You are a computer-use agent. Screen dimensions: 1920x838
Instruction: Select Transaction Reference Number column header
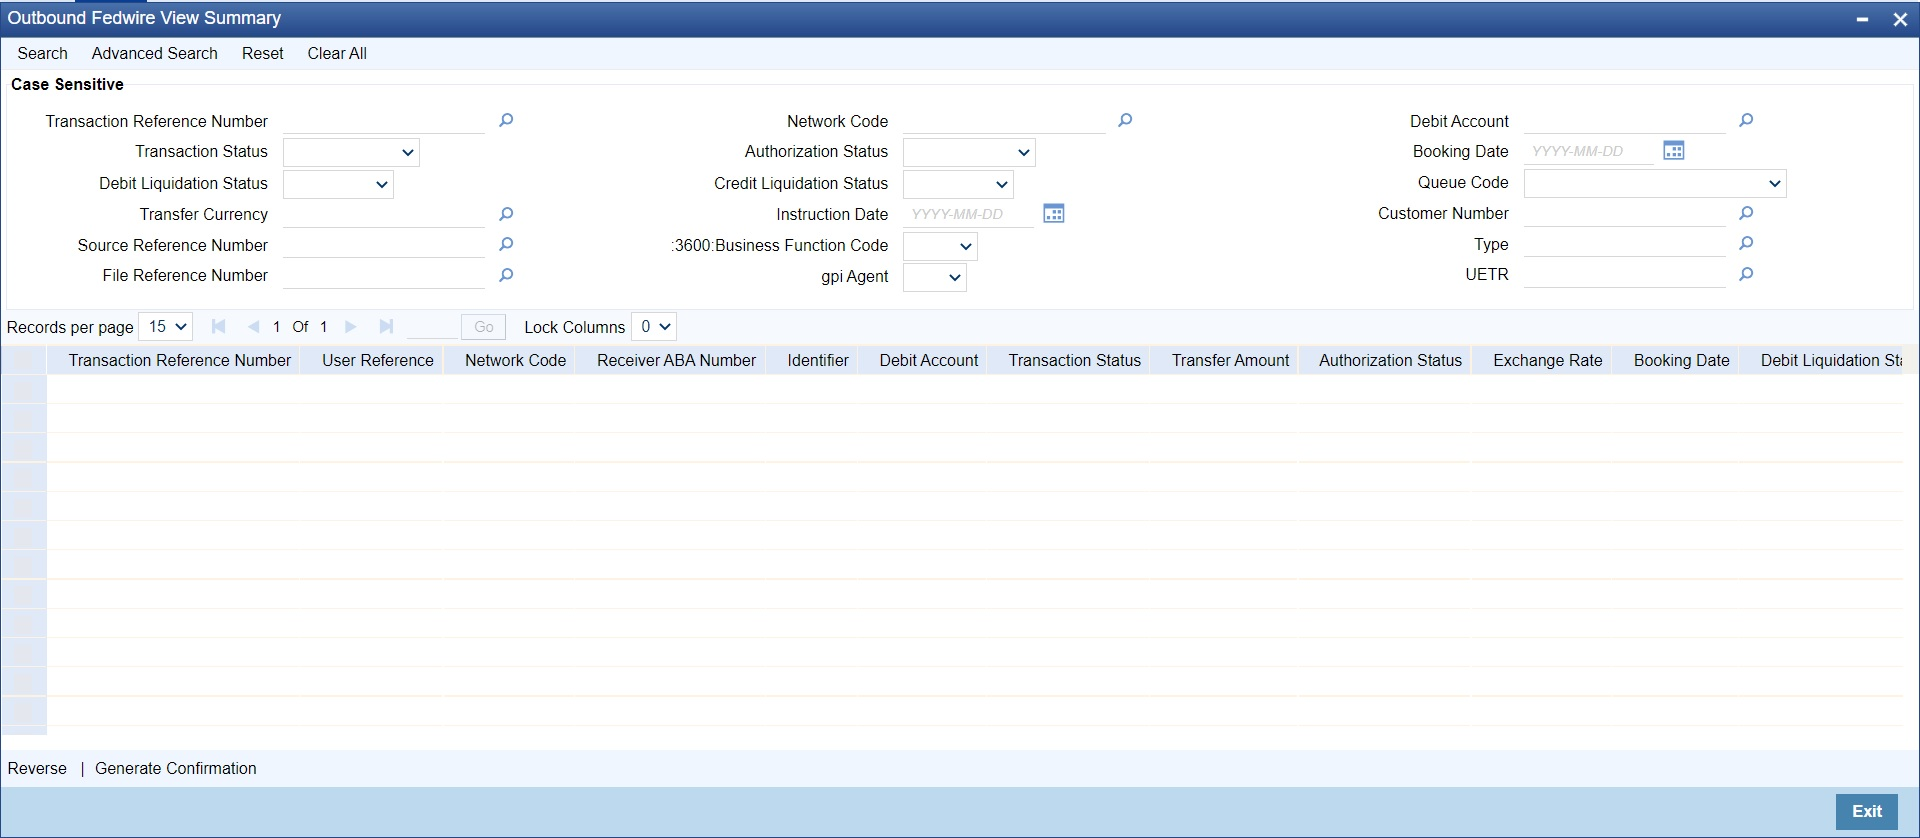pyautogui.click(x=180, y=360)
